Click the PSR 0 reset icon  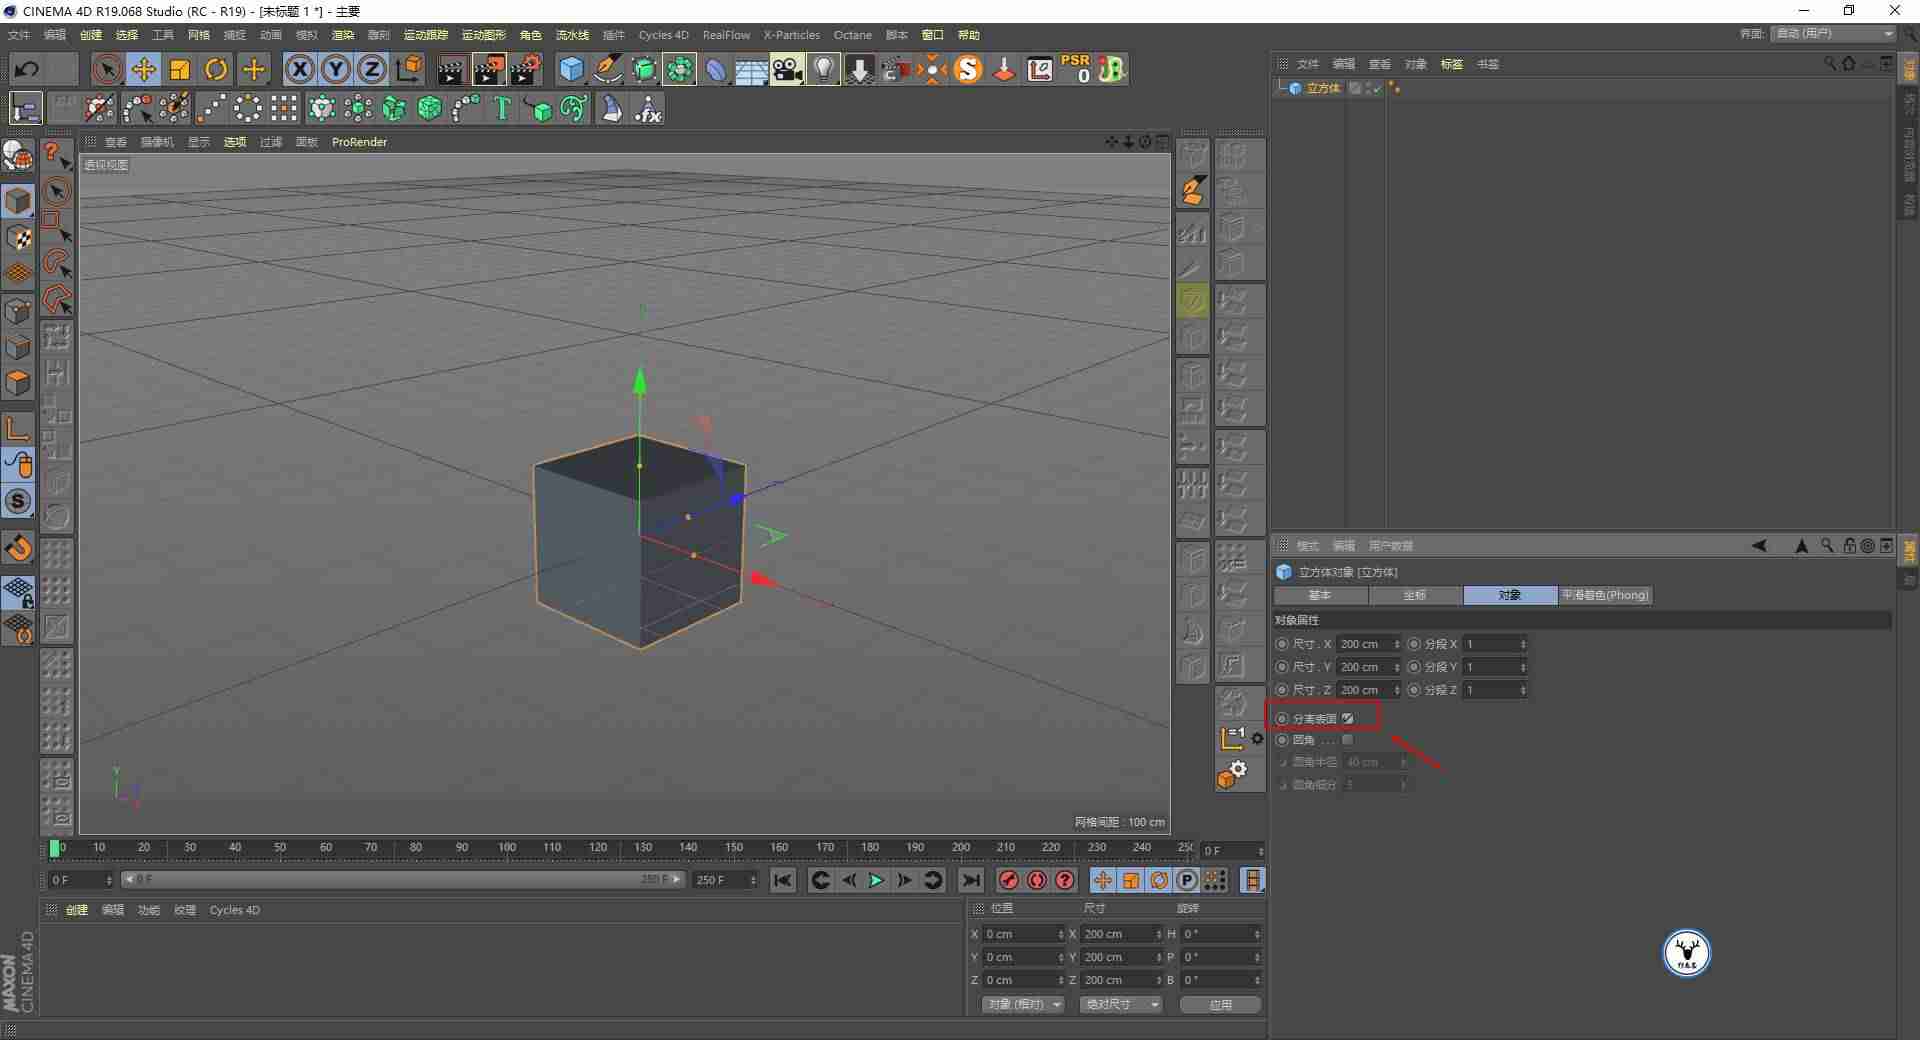(1076, 69)
